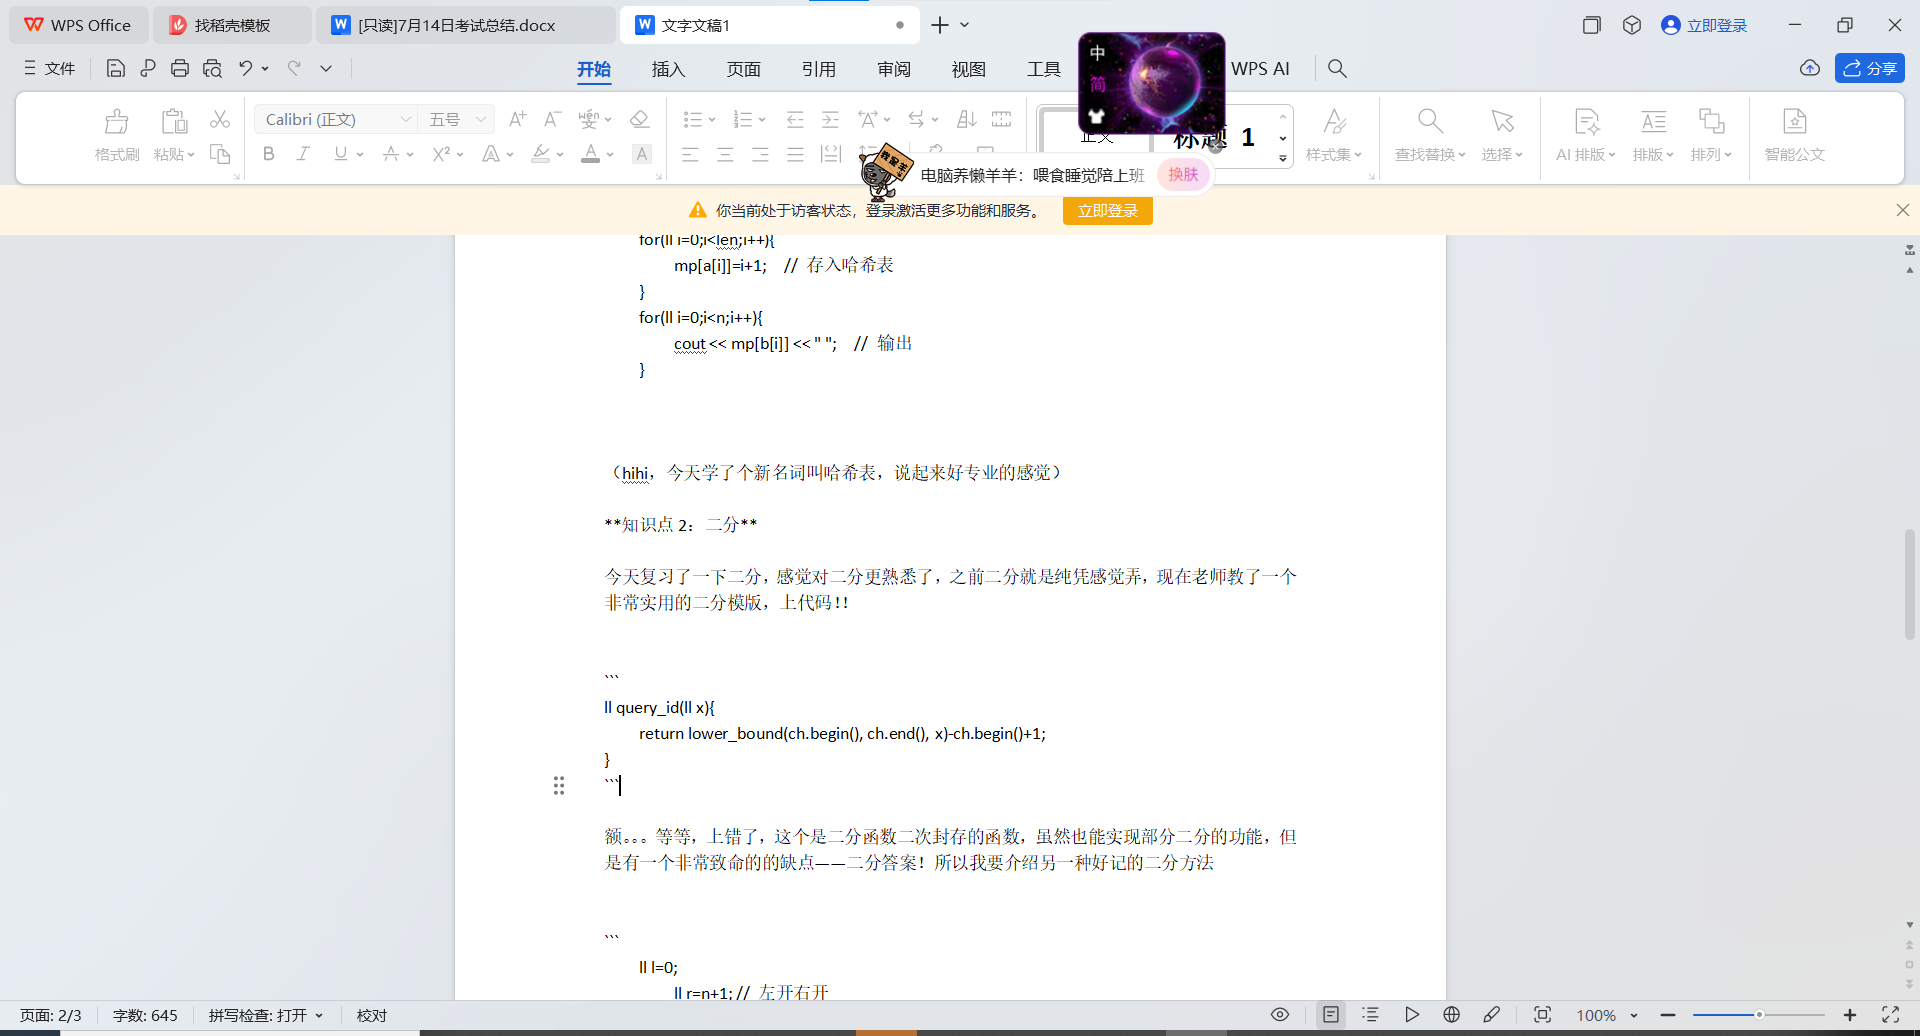Viewport: 1920px width, 1036px height.
Task: Toggle italic formatting
Action: tap(303, 154)
